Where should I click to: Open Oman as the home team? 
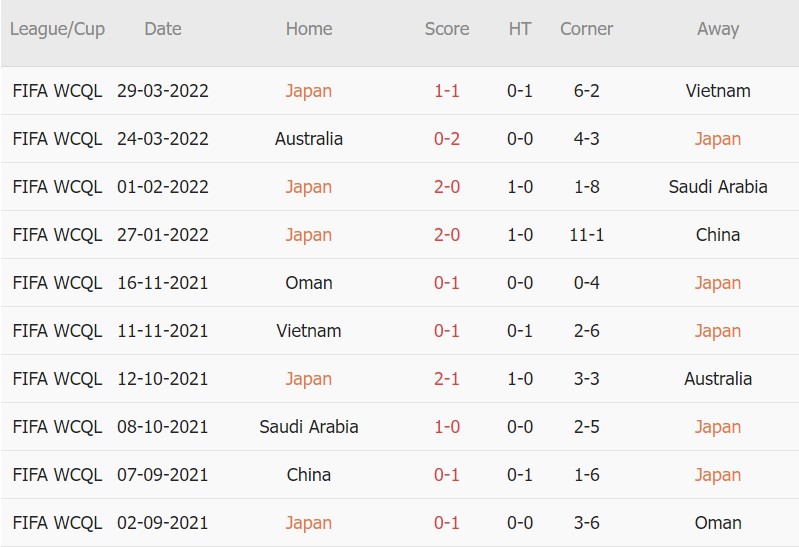pyautogui.click(x=309, y=283)
